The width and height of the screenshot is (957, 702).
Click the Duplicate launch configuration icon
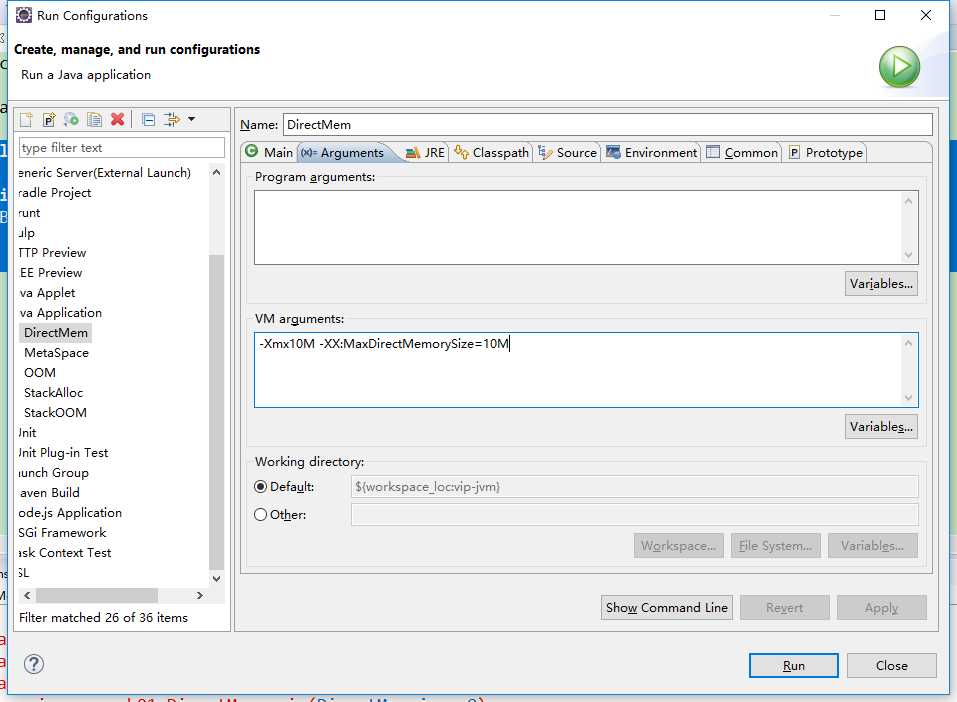(94, 120)
